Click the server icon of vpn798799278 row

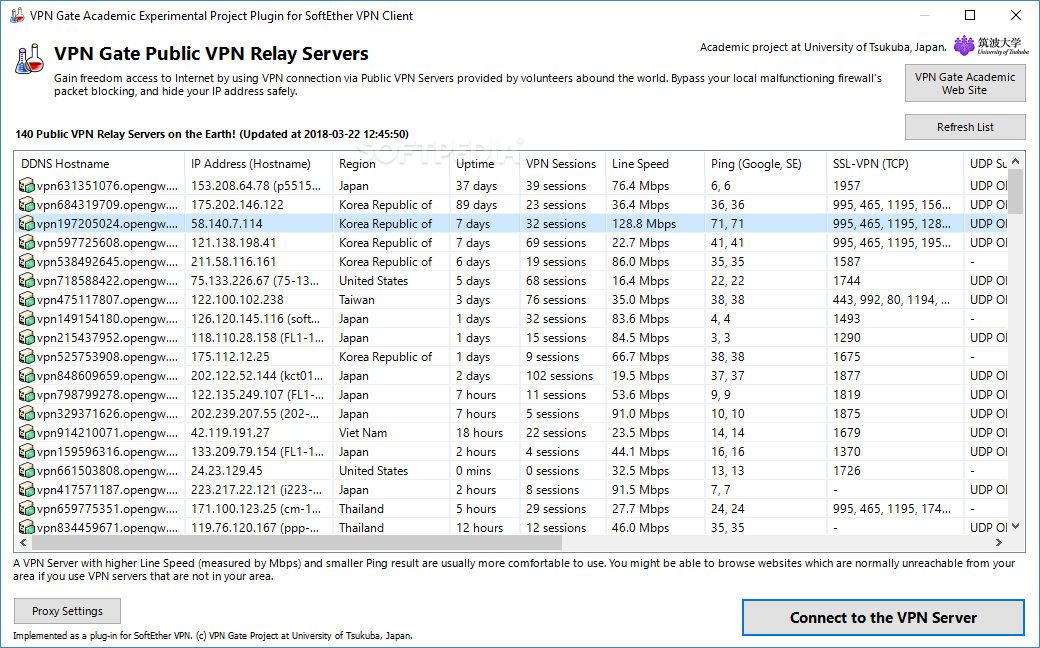coord(27,395)
